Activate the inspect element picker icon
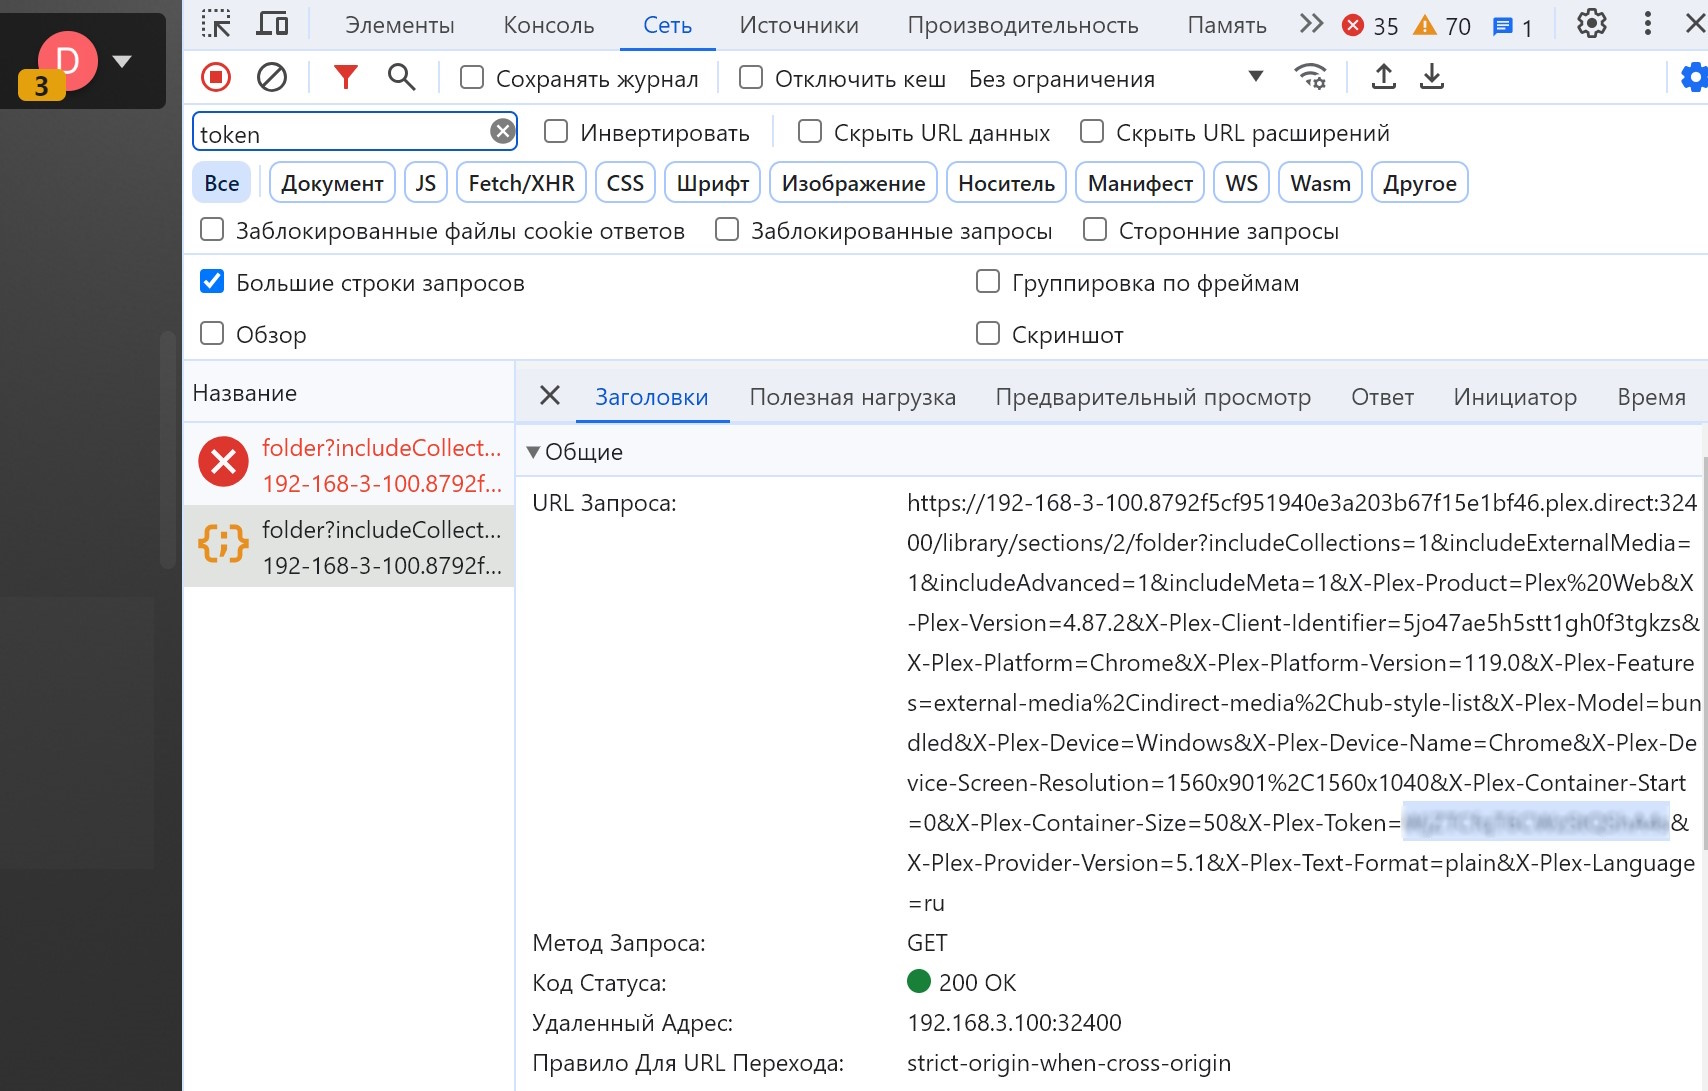 pyautogui.click(x=215, y=24)
